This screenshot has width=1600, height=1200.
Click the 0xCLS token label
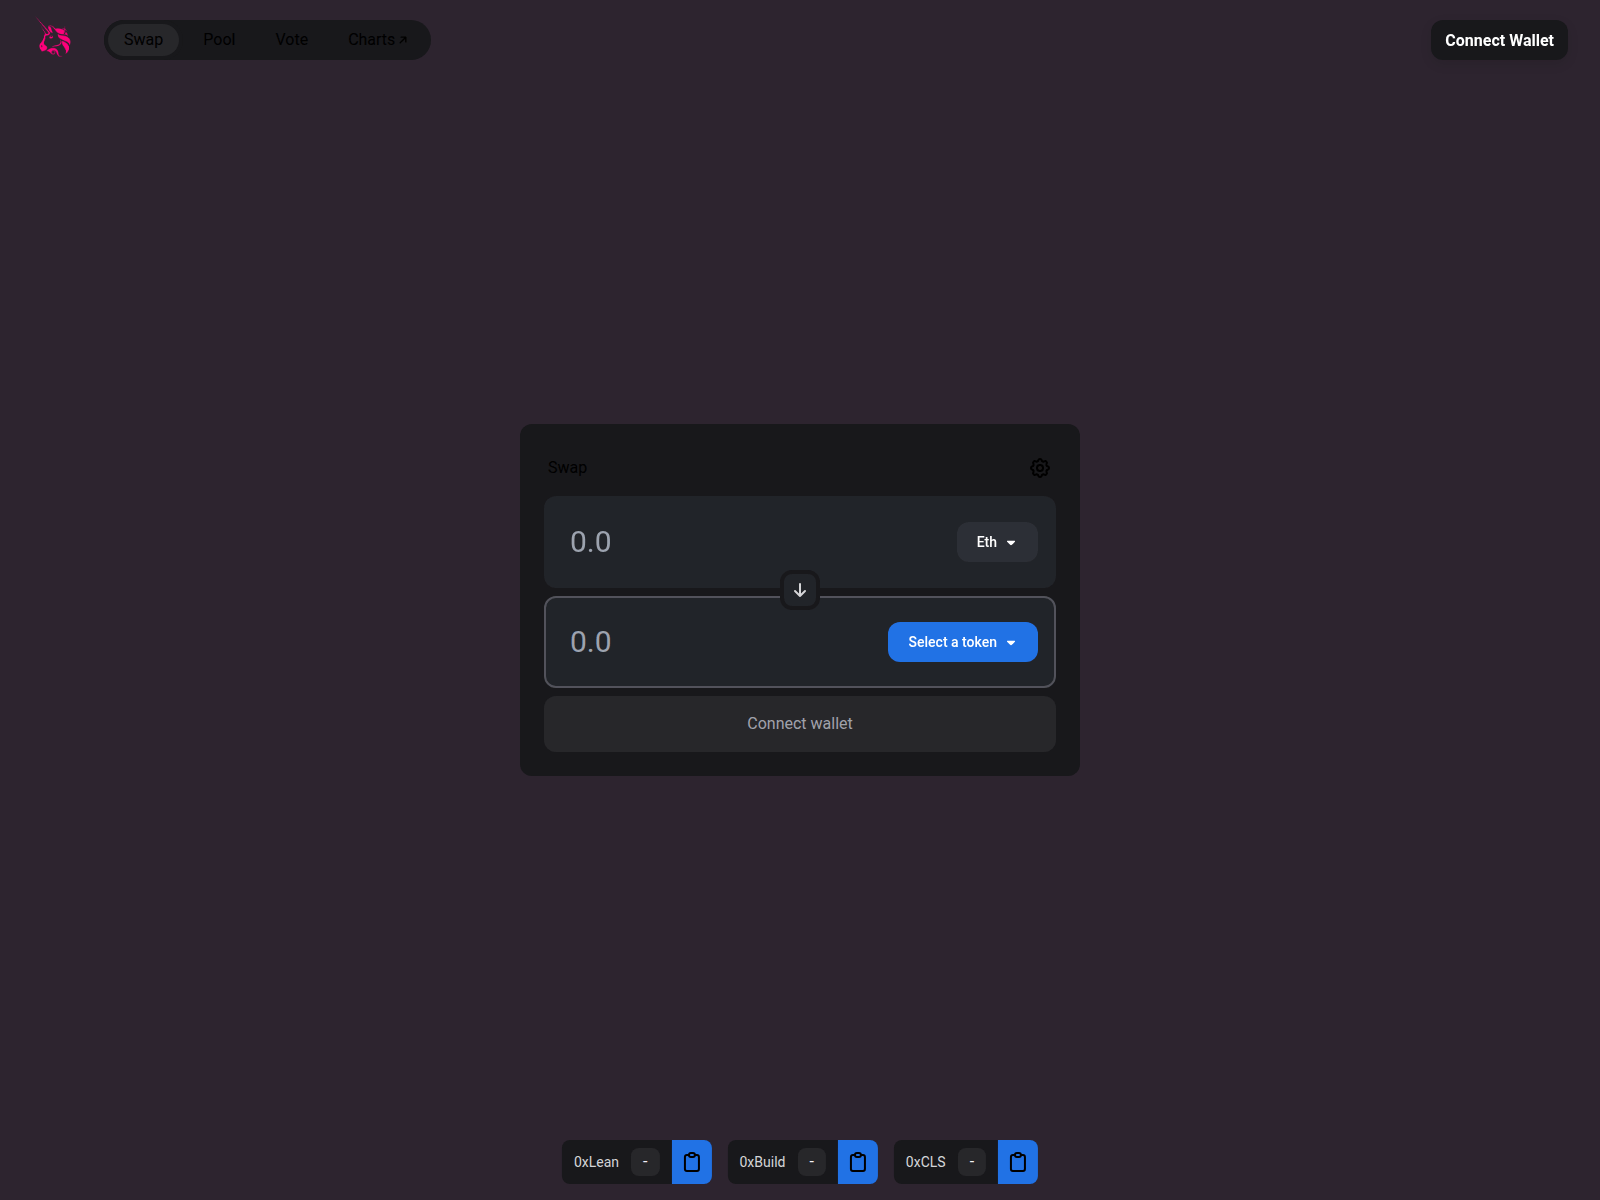tap(926, 1162)
